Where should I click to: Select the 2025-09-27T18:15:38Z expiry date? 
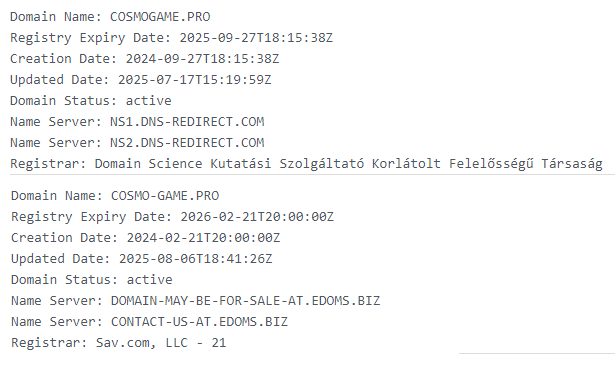[x=256, y=38]
